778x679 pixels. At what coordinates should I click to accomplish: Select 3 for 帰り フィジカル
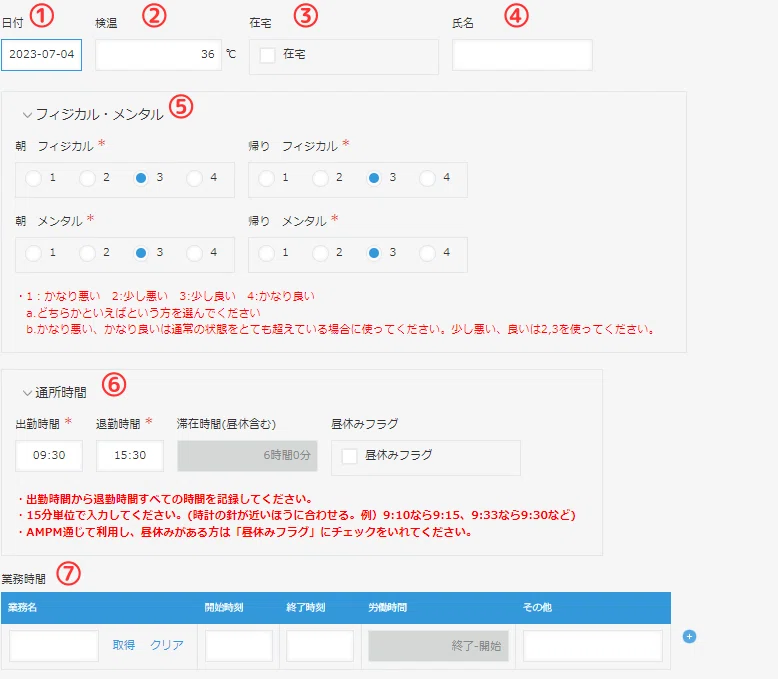coord(374,178)
